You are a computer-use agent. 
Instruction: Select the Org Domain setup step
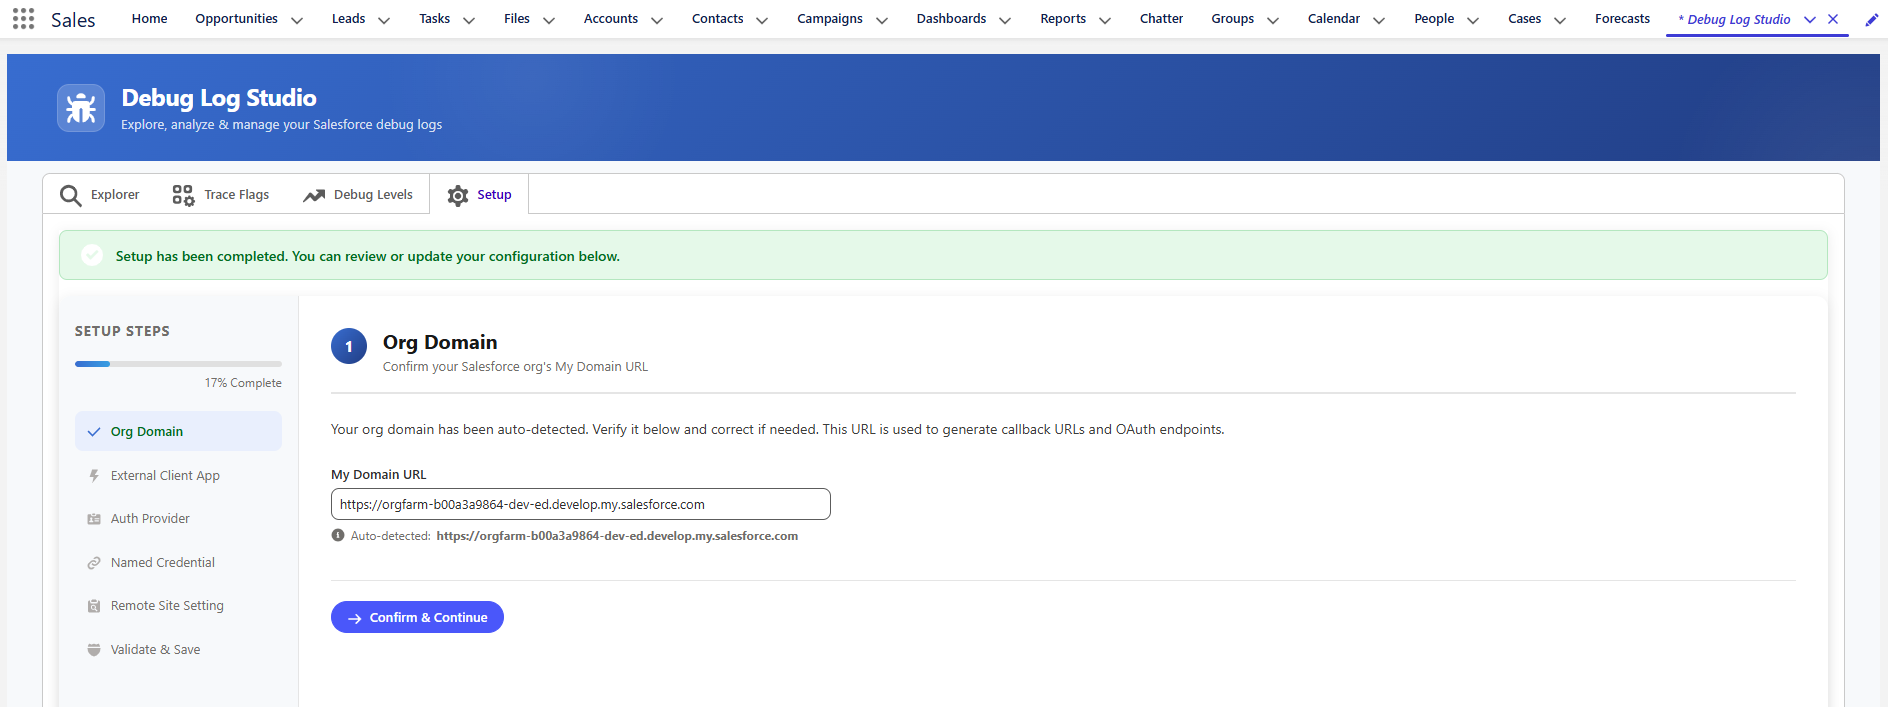pyautogui.click(x=178, y=431)
